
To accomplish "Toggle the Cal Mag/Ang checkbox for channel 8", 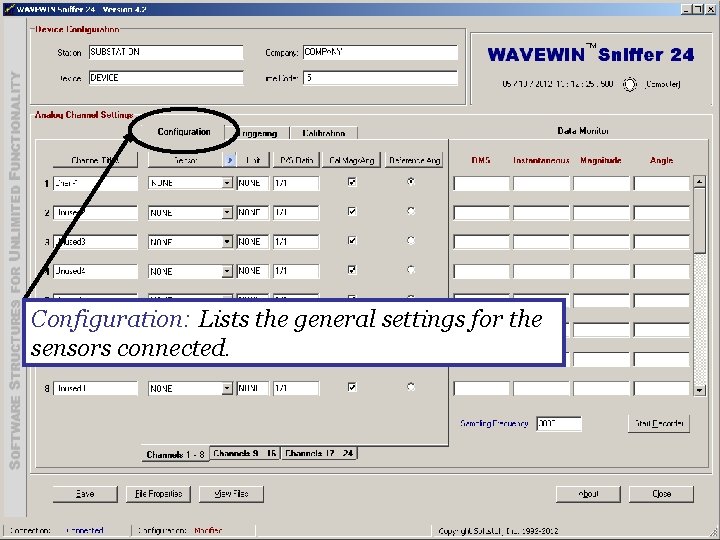I will [x=352, y=388].
